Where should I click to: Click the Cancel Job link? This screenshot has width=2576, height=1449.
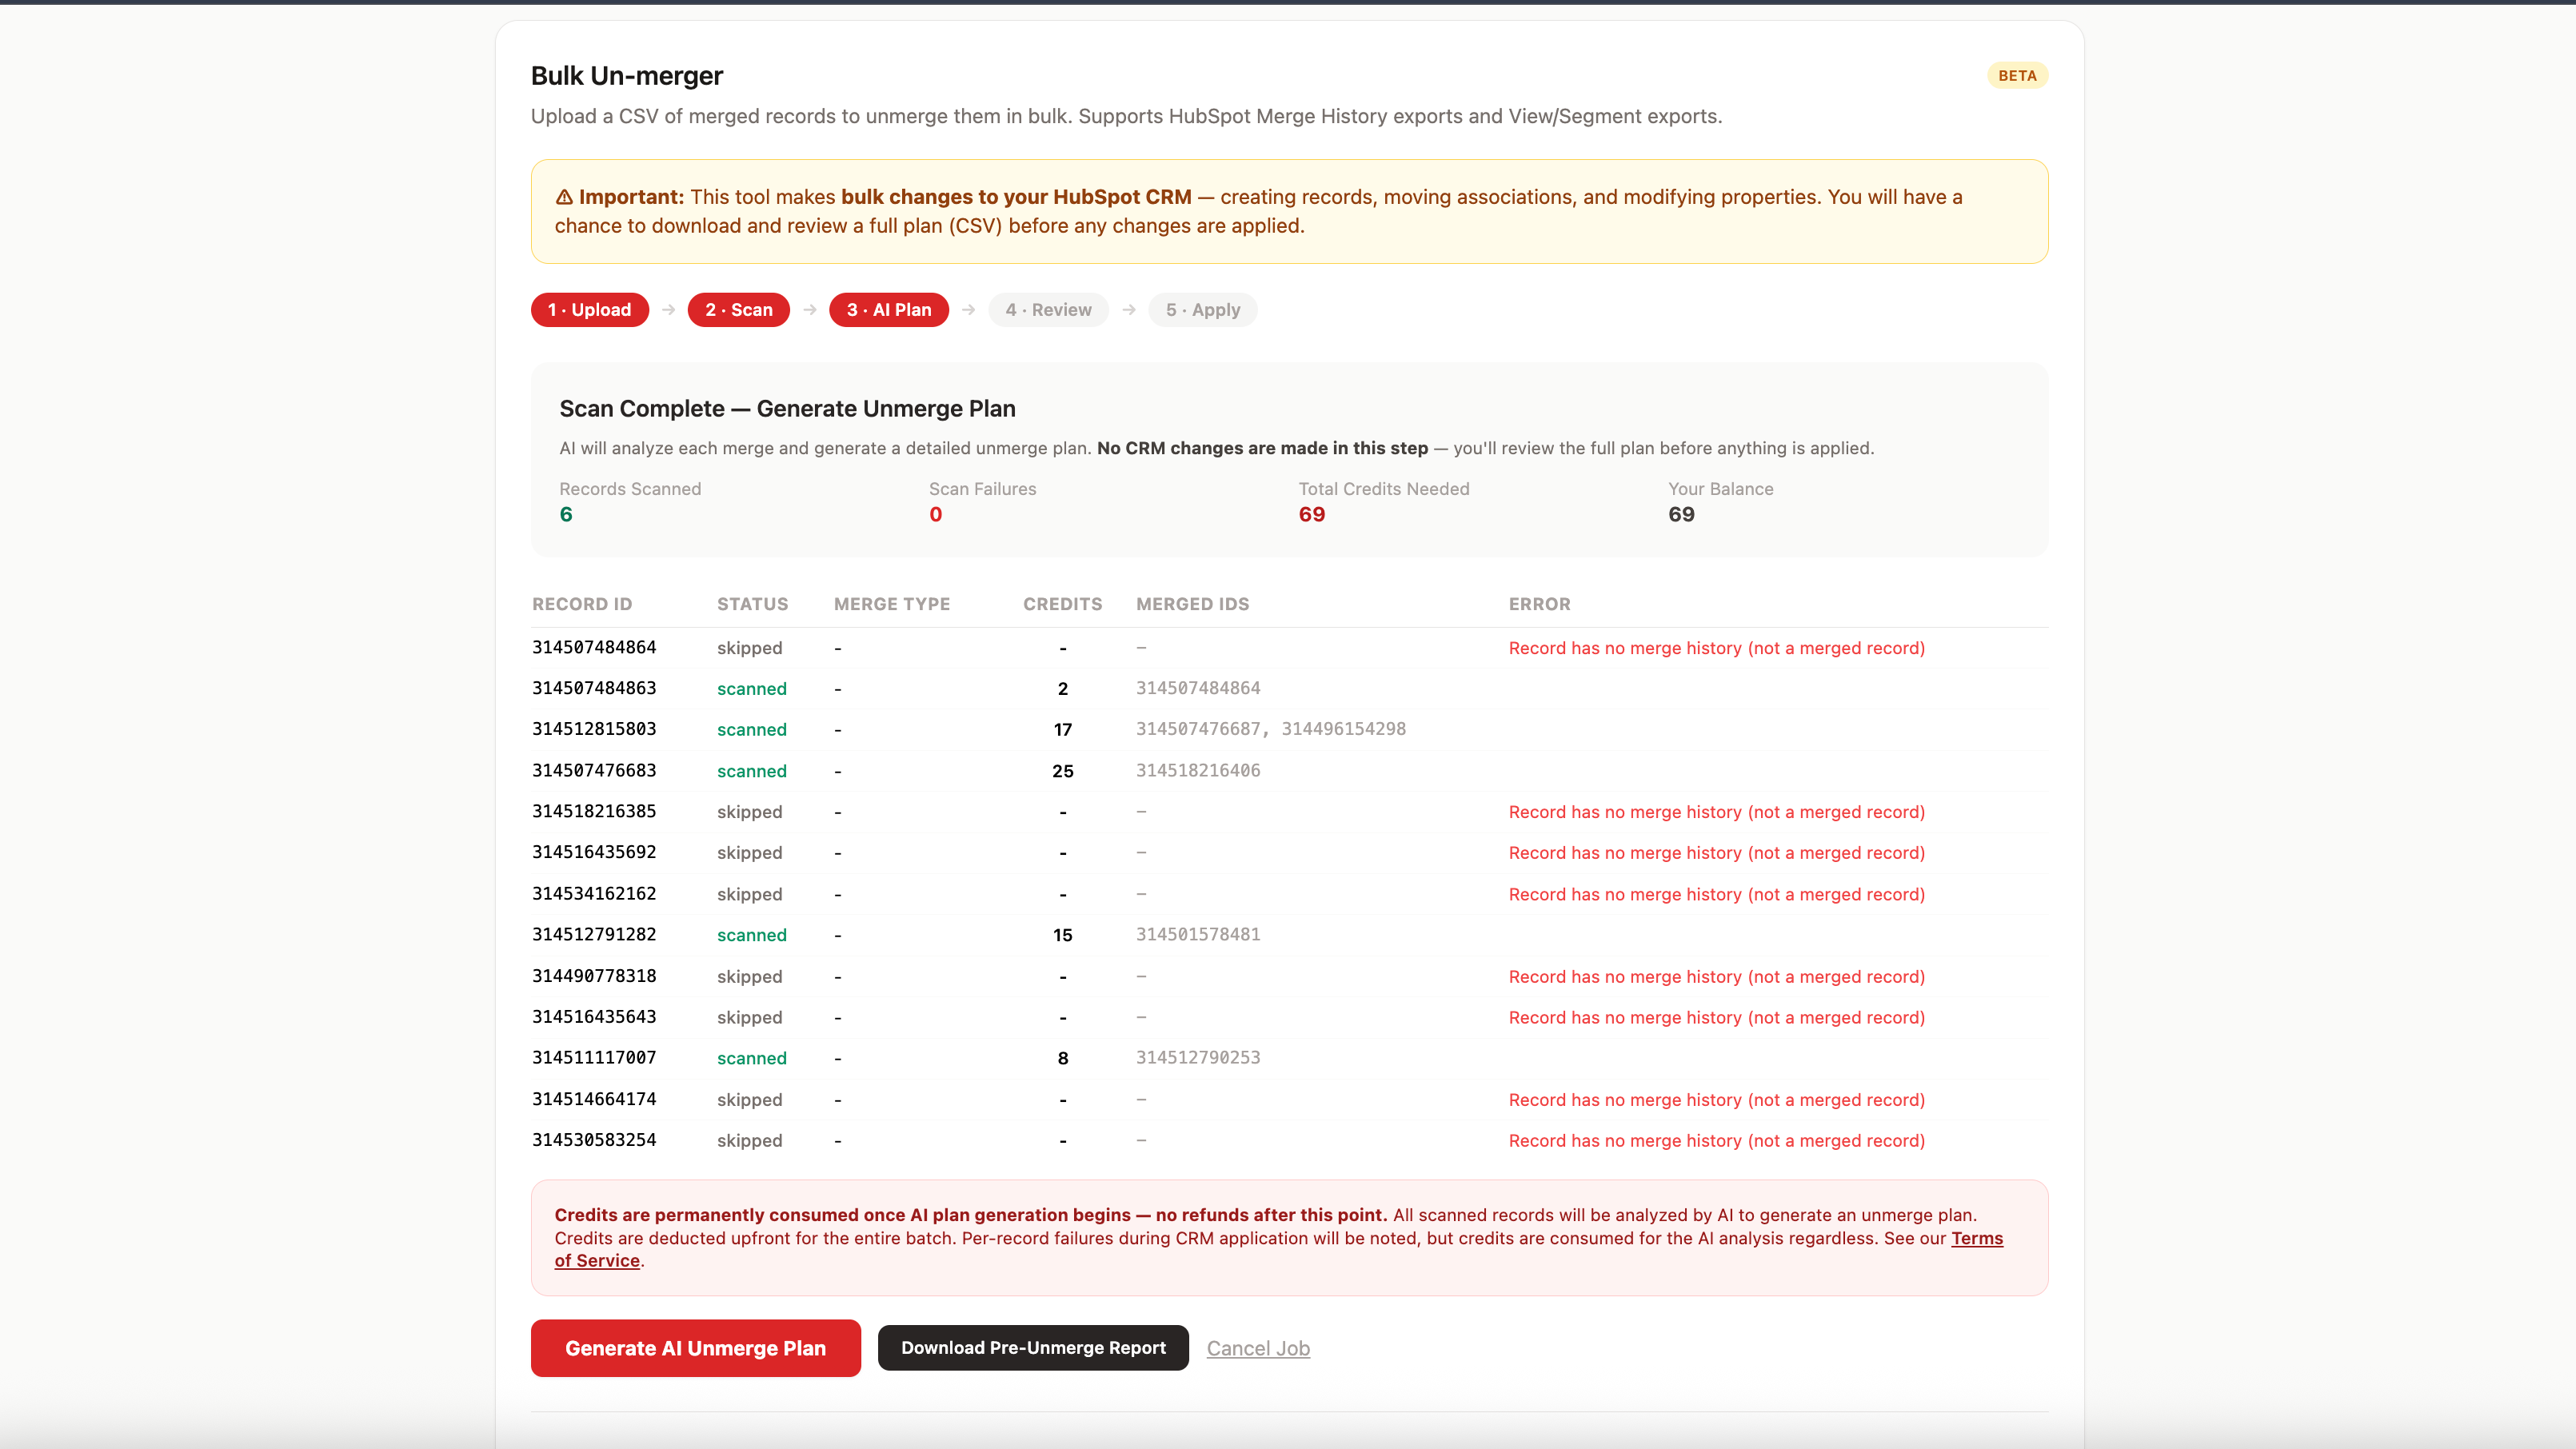point(1258,1348)
